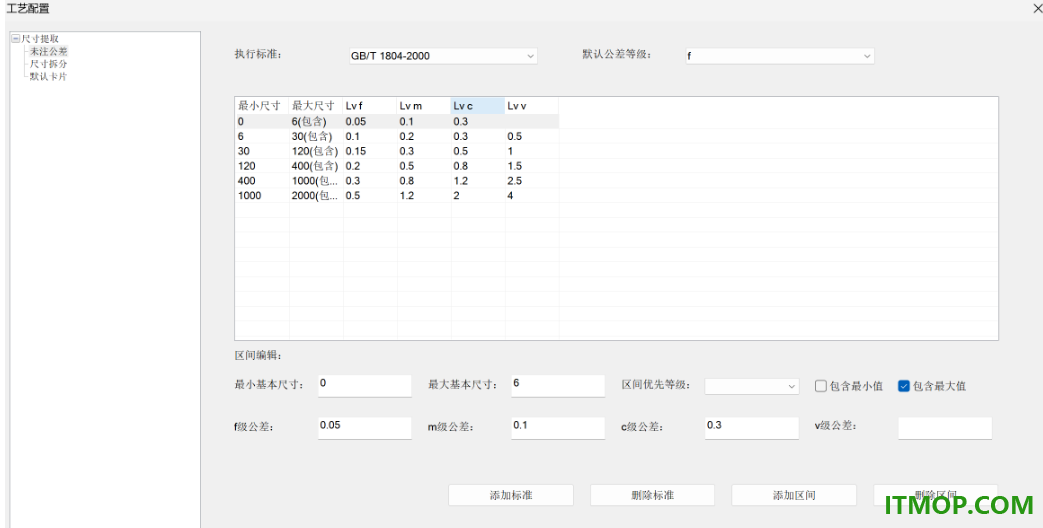Focus the f级公差 input field

(365, 428)
